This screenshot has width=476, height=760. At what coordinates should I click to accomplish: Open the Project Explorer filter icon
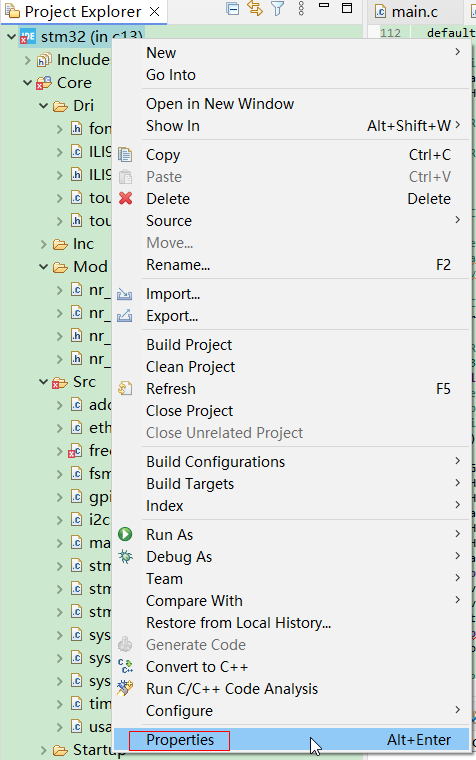(x=277, y=8)
